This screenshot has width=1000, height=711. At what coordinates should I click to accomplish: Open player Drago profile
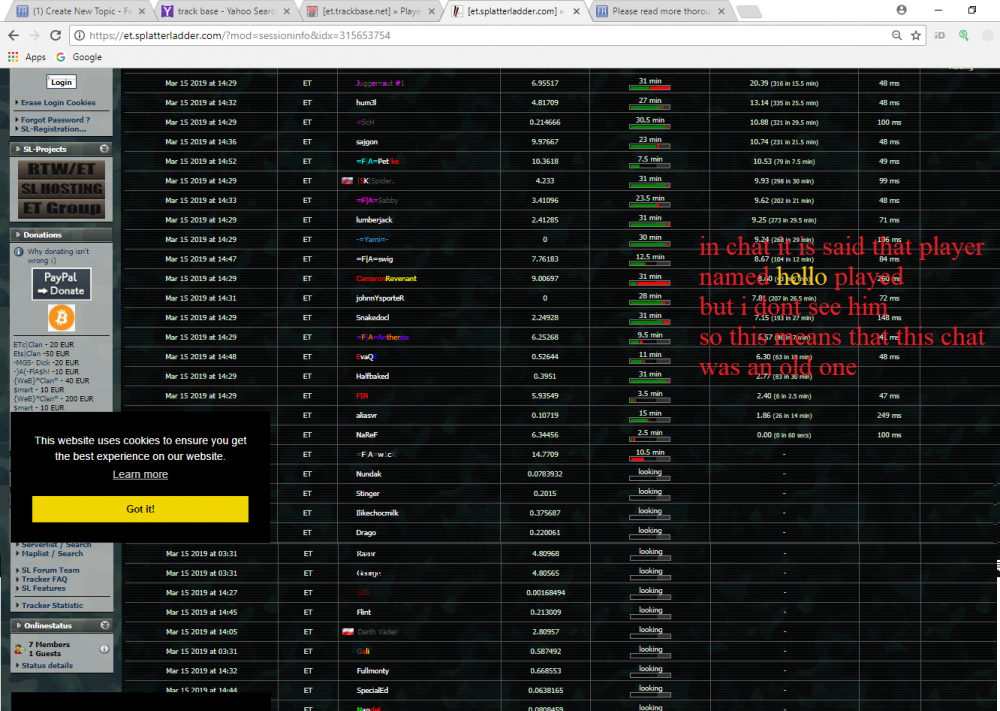click(x=366, y=532)
